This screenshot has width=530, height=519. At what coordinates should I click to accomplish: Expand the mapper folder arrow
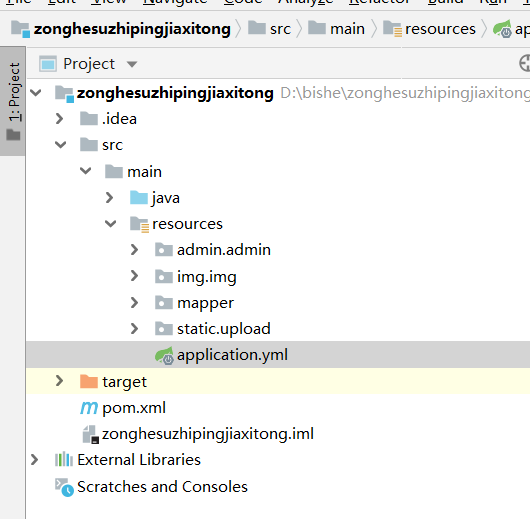[135, 302]
